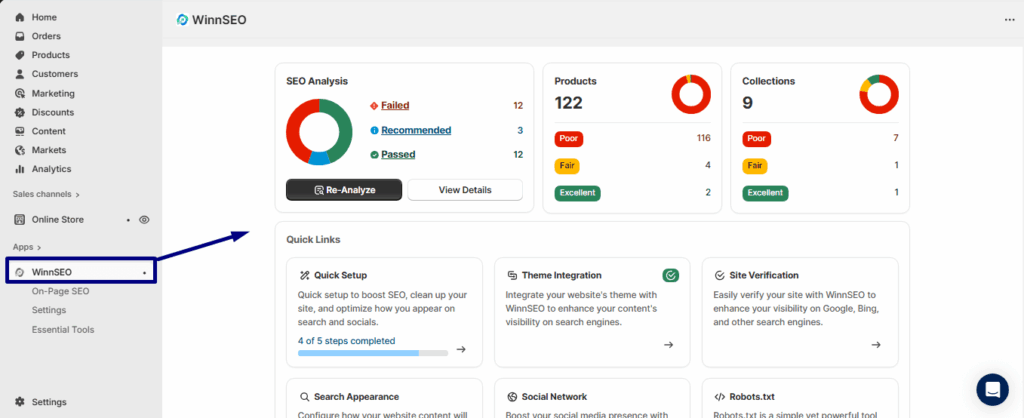The image size is (1024, 418).
Task: Open Theme Integration via its arrow
Action: pos(668,345)
